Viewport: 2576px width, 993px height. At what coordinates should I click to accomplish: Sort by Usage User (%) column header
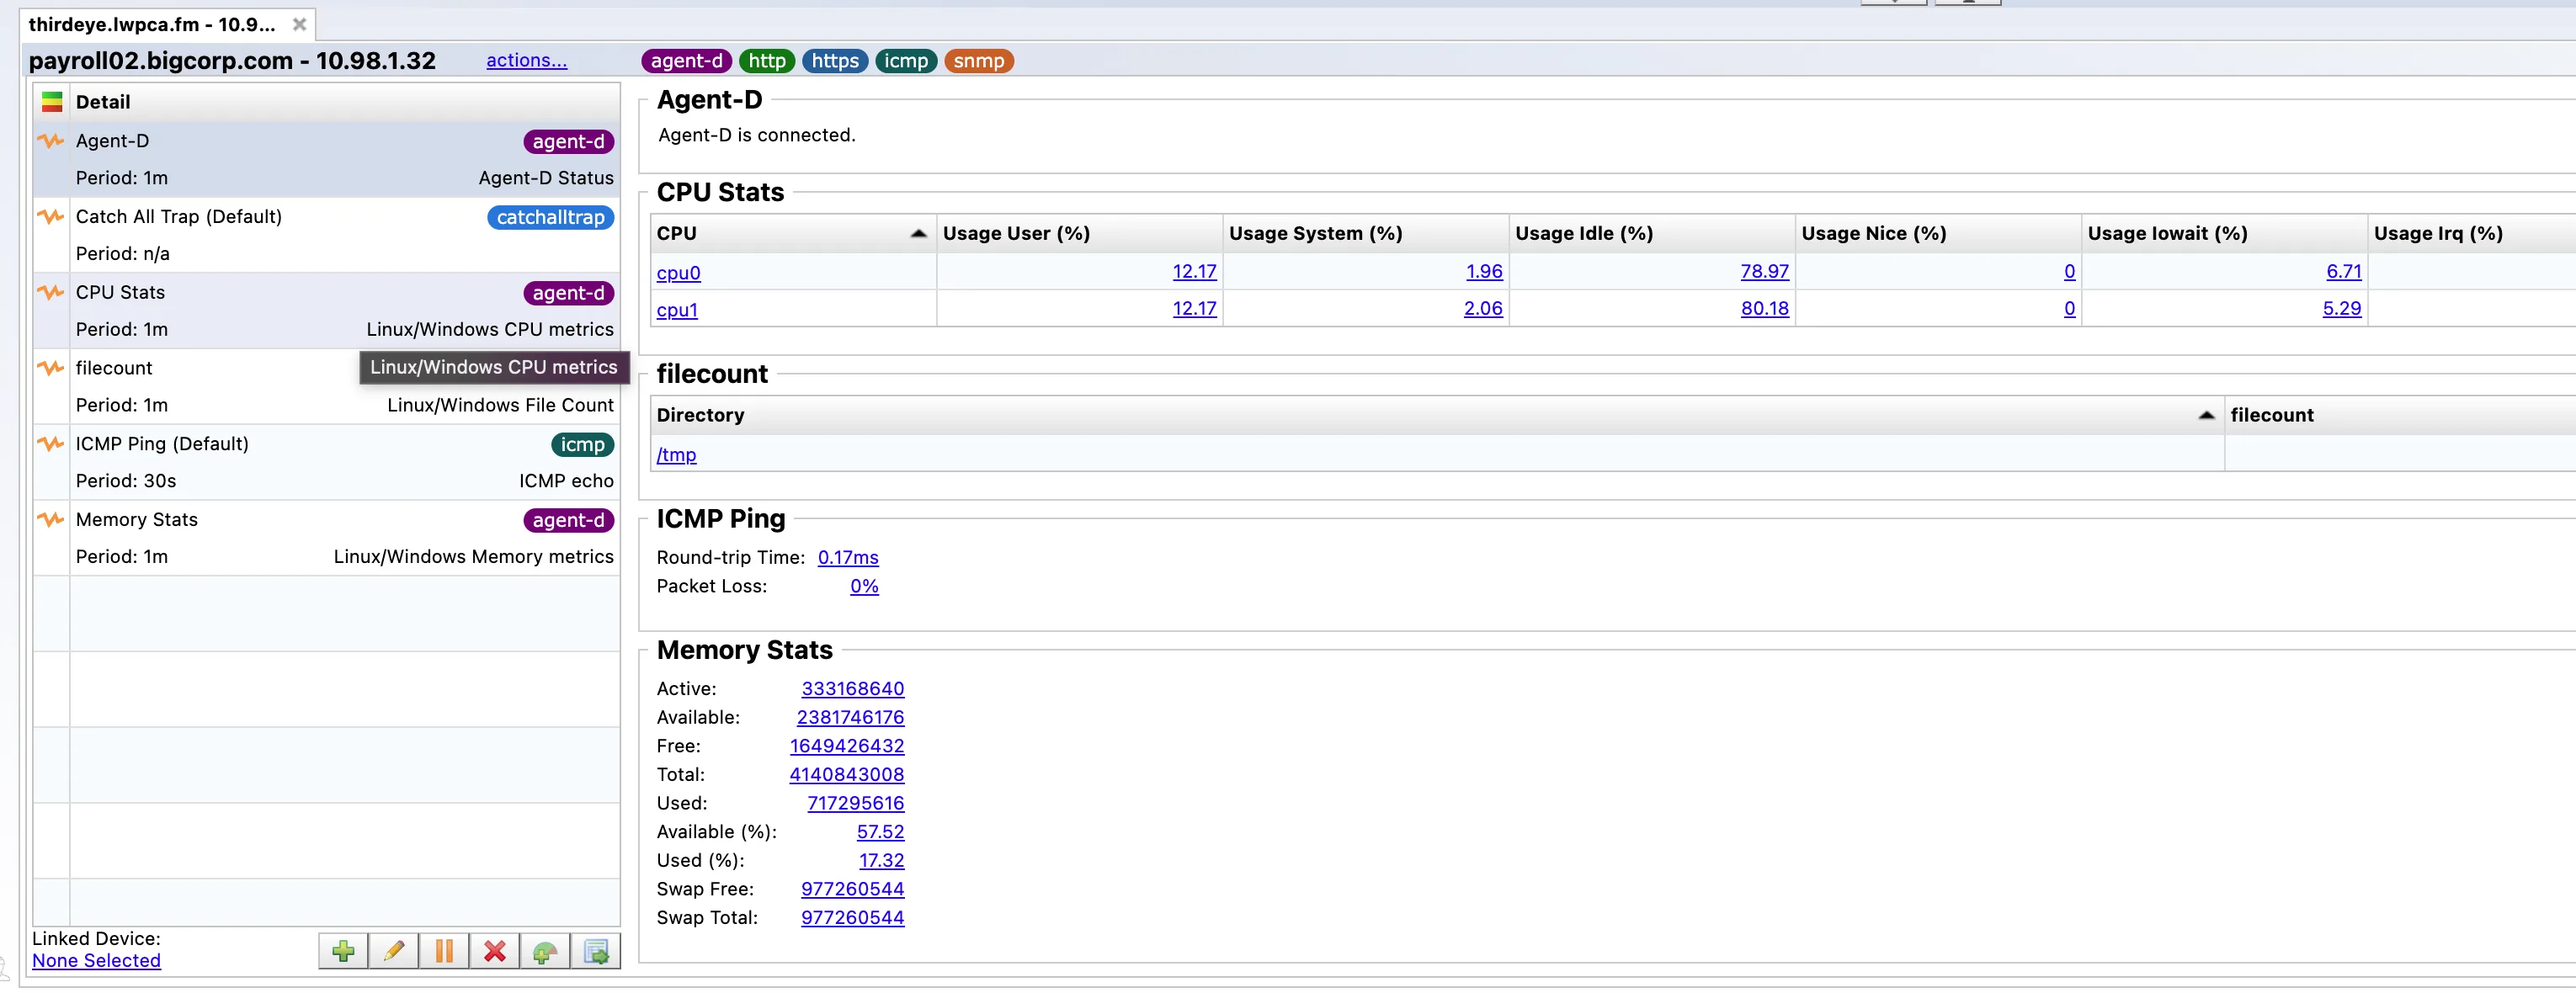[1079, 233]
